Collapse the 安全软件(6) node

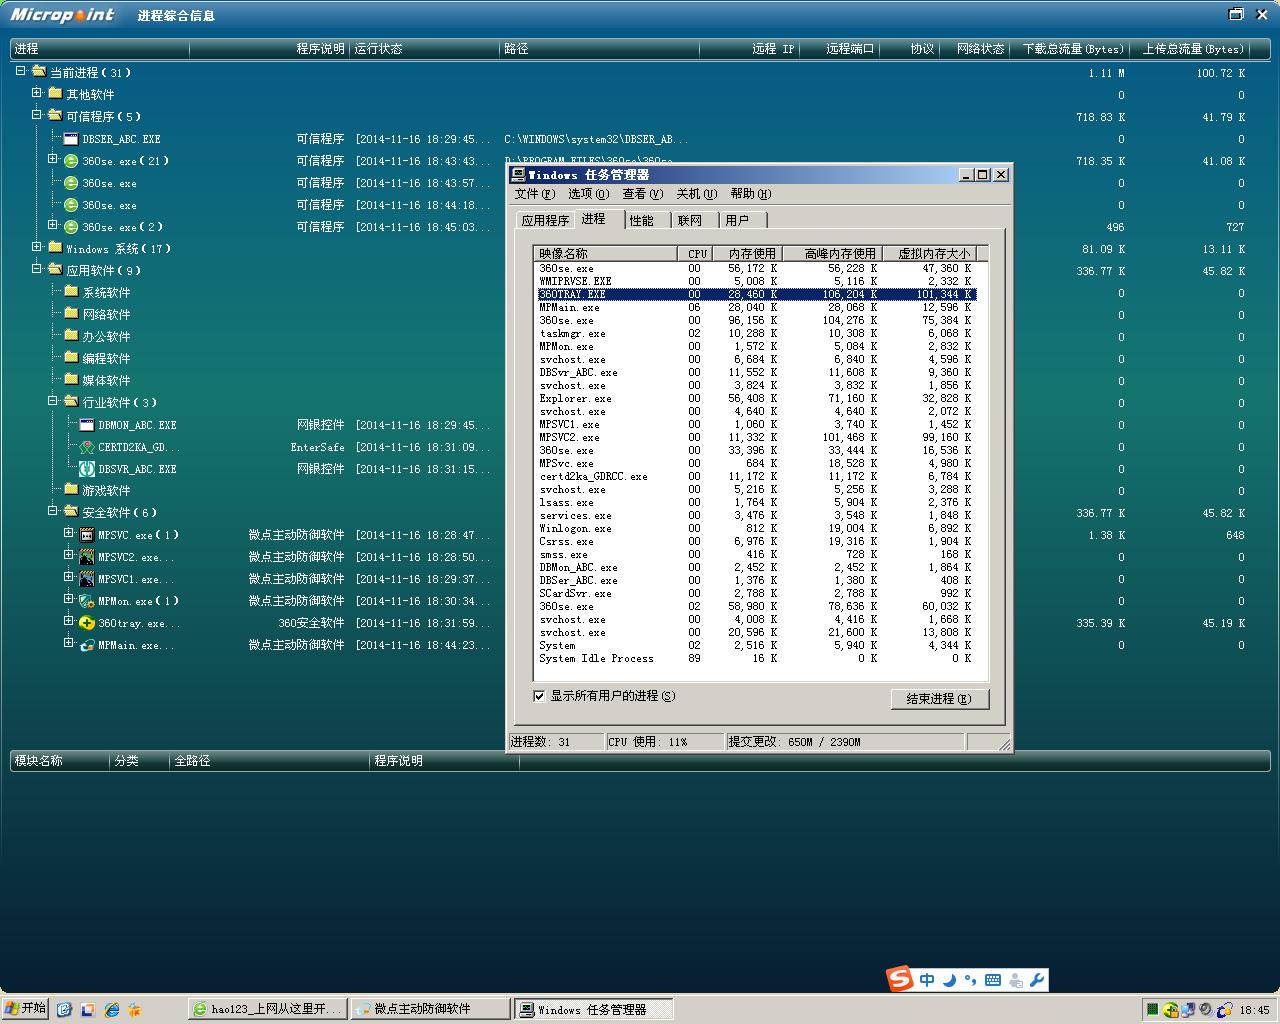pos(53,511)
